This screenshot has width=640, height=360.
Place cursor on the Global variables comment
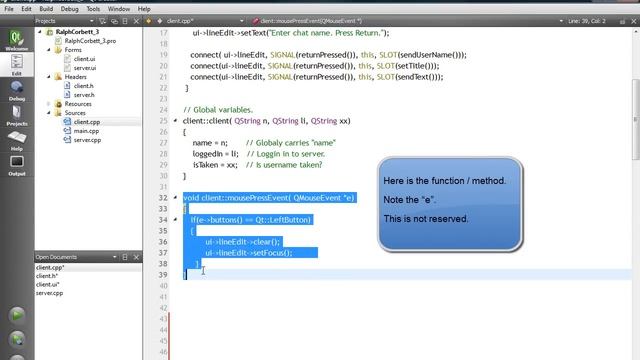click(218, 110)
